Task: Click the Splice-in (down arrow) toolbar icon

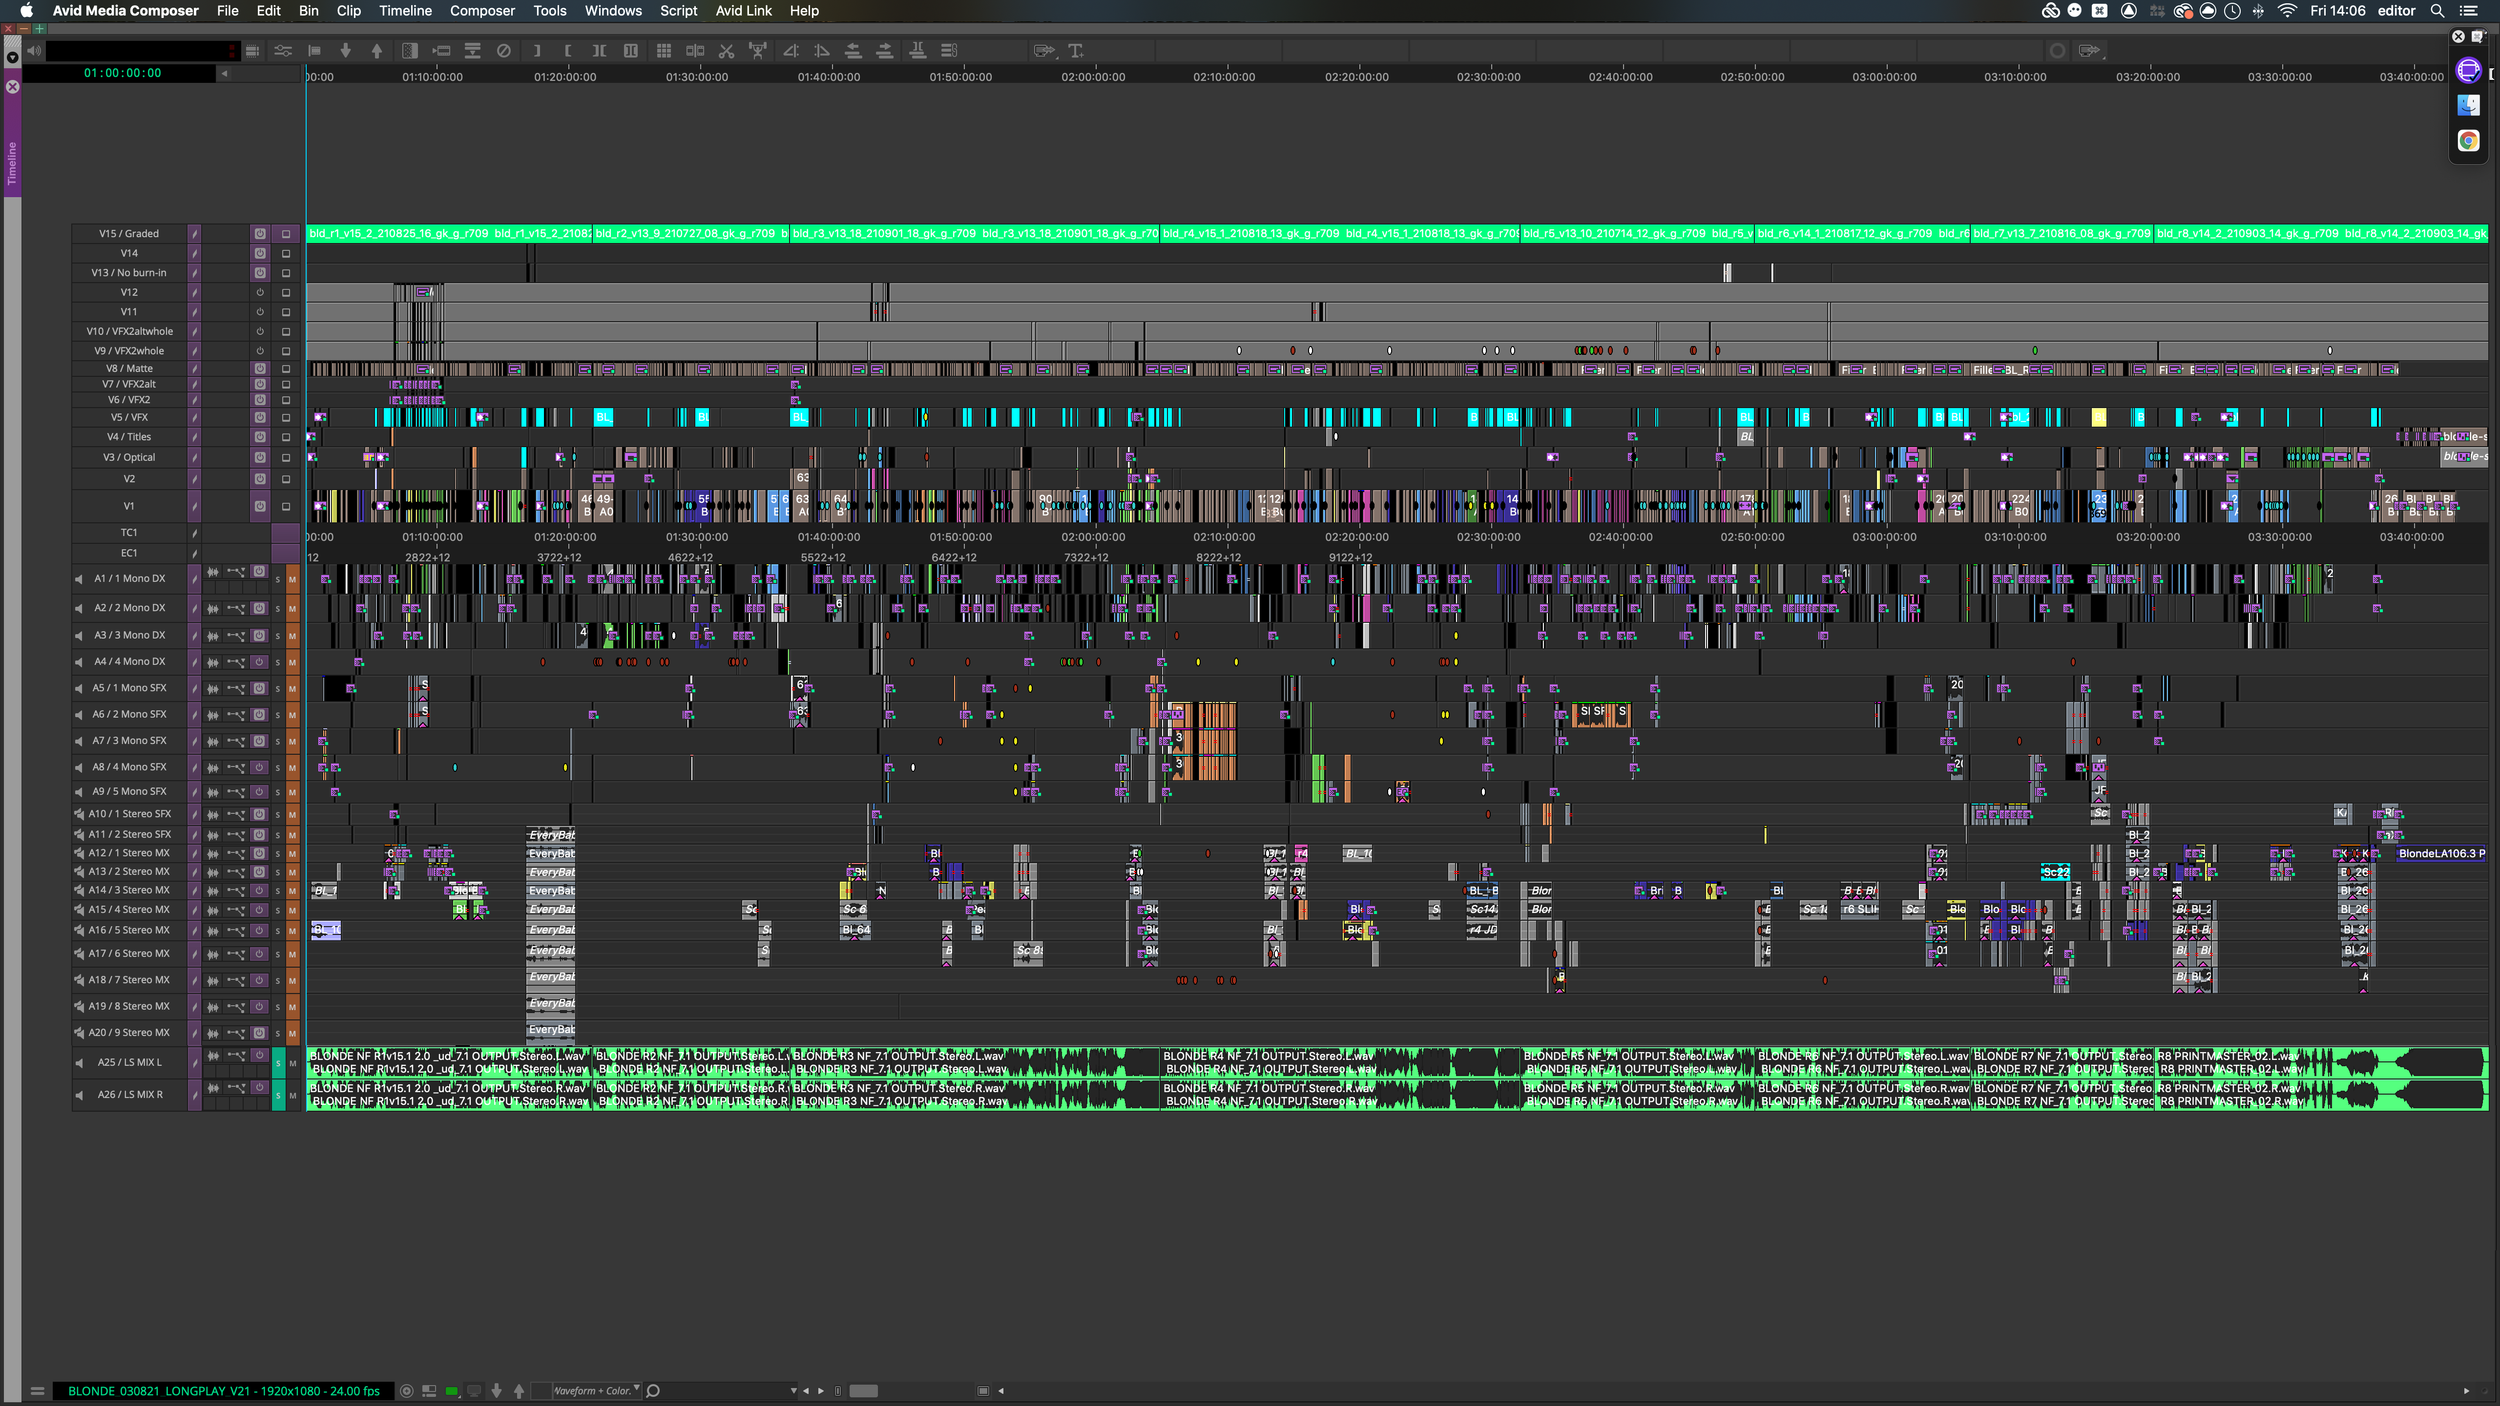Action: click(346, 51)
